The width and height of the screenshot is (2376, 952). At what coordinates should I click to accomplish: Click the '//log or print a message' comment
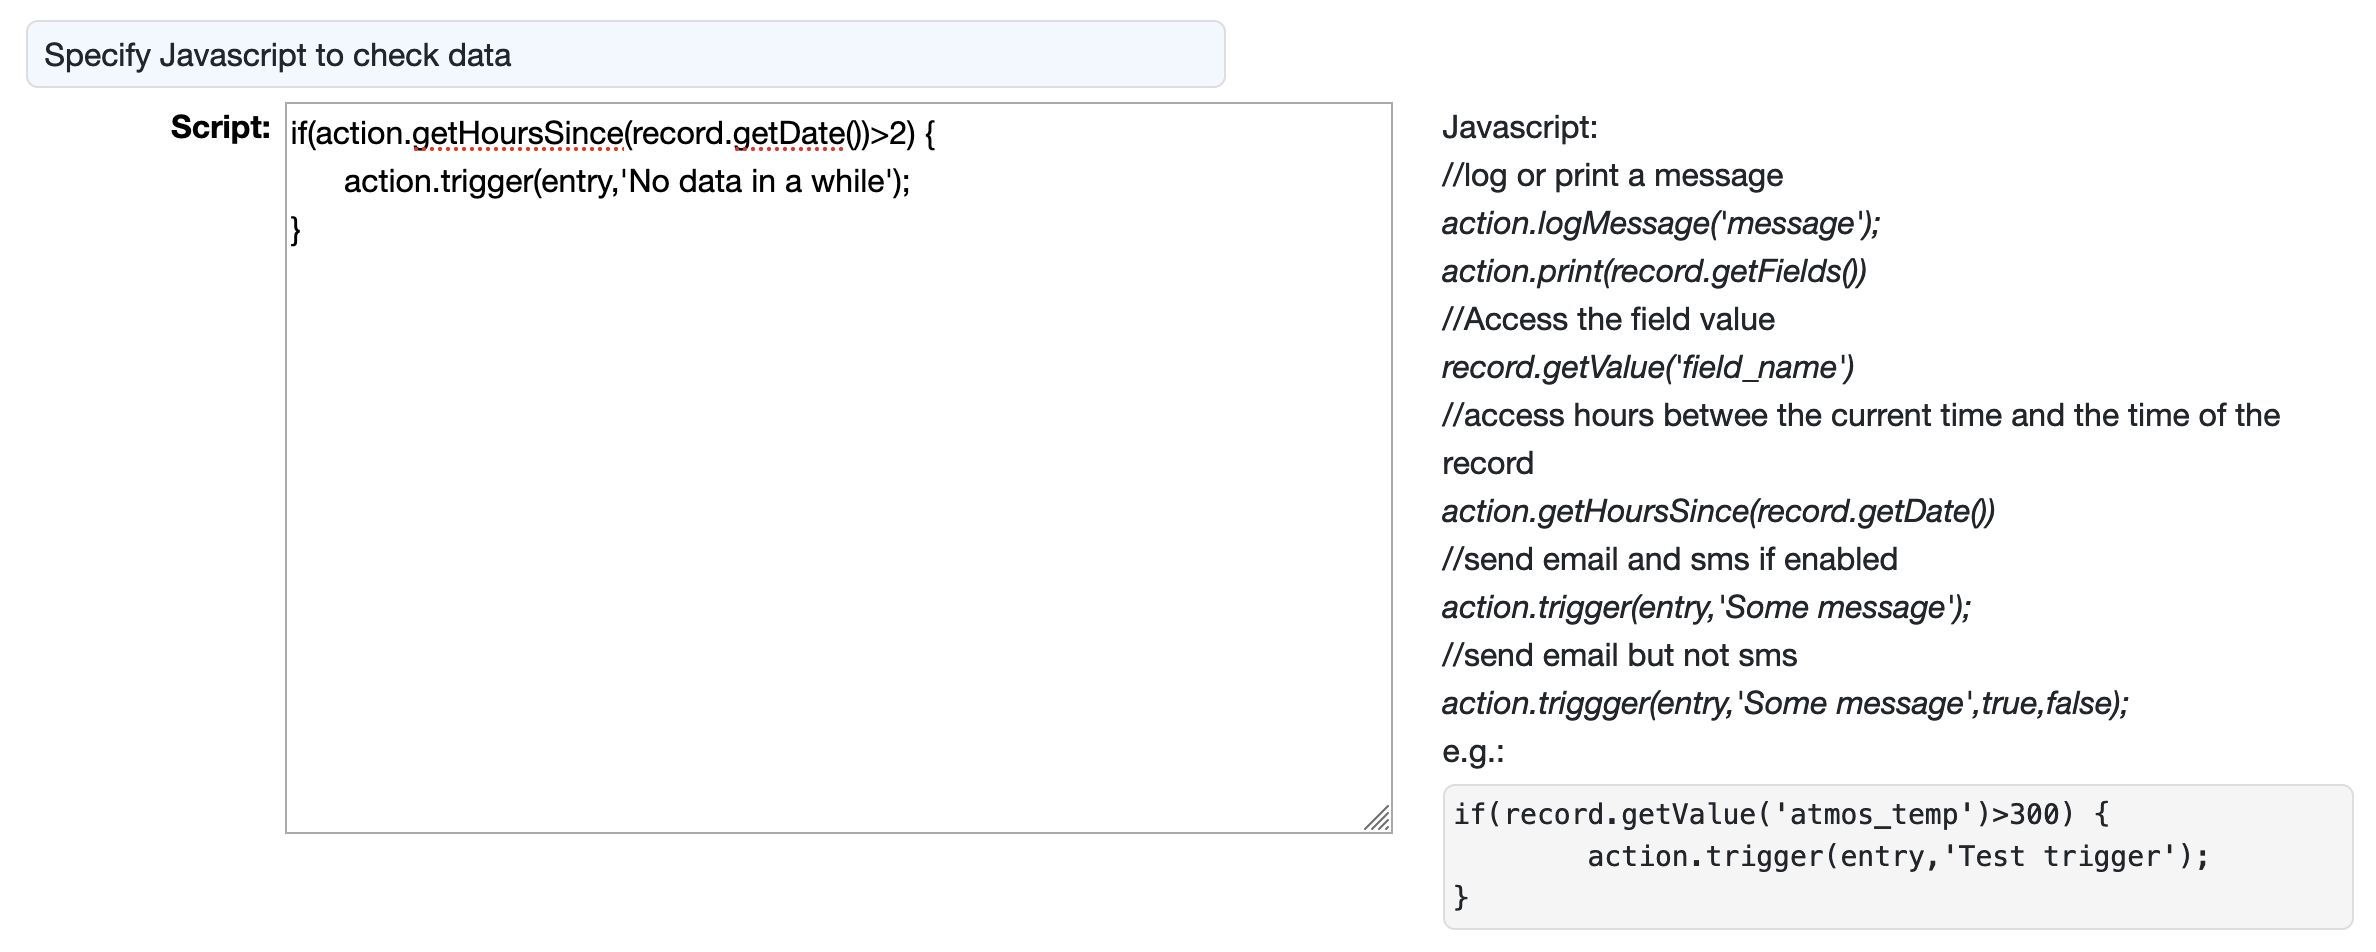click(1612, 175)
